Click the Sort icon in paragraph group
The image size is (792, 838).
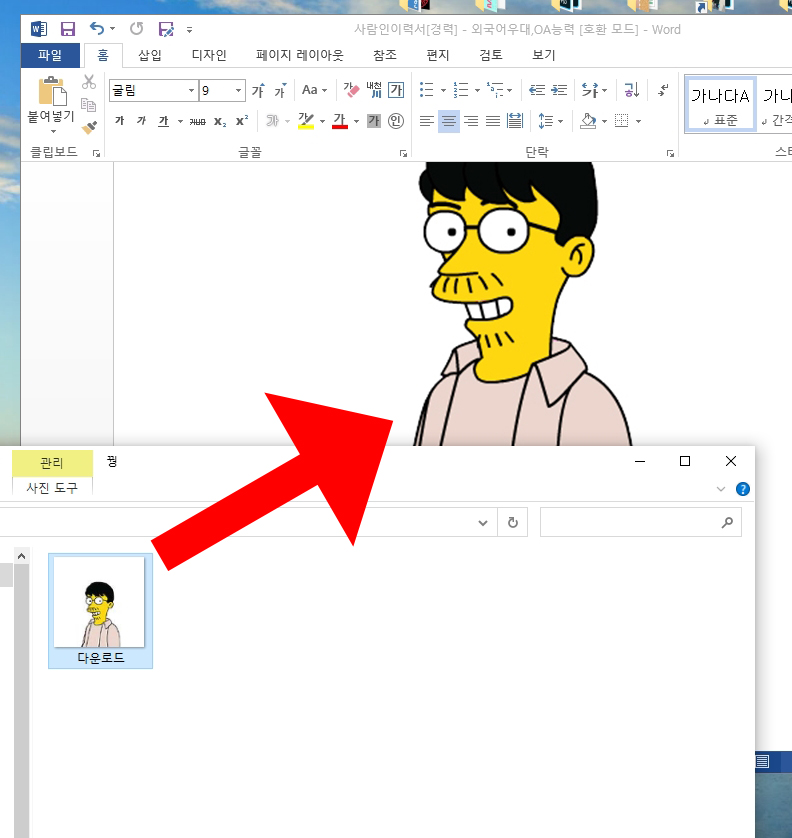pyautogui.click(x=631, y=90)
